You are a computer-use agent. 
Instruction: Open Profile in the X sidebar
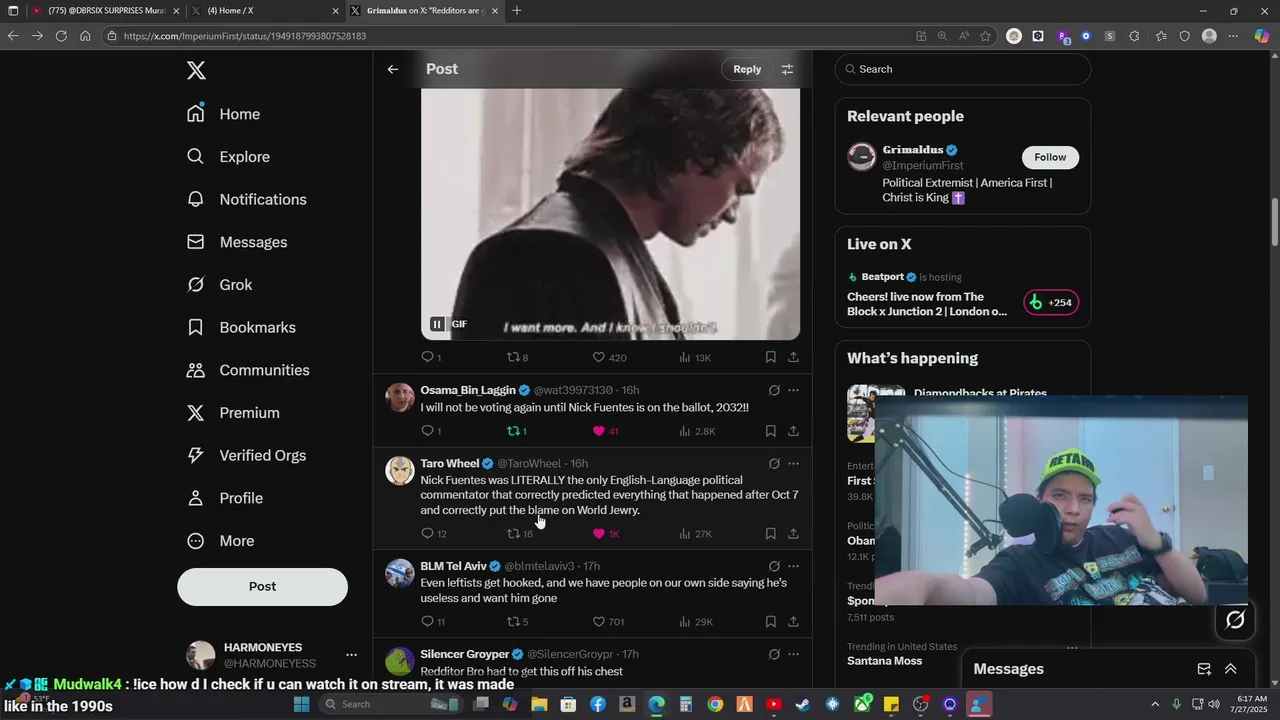[x=224, y=498]
